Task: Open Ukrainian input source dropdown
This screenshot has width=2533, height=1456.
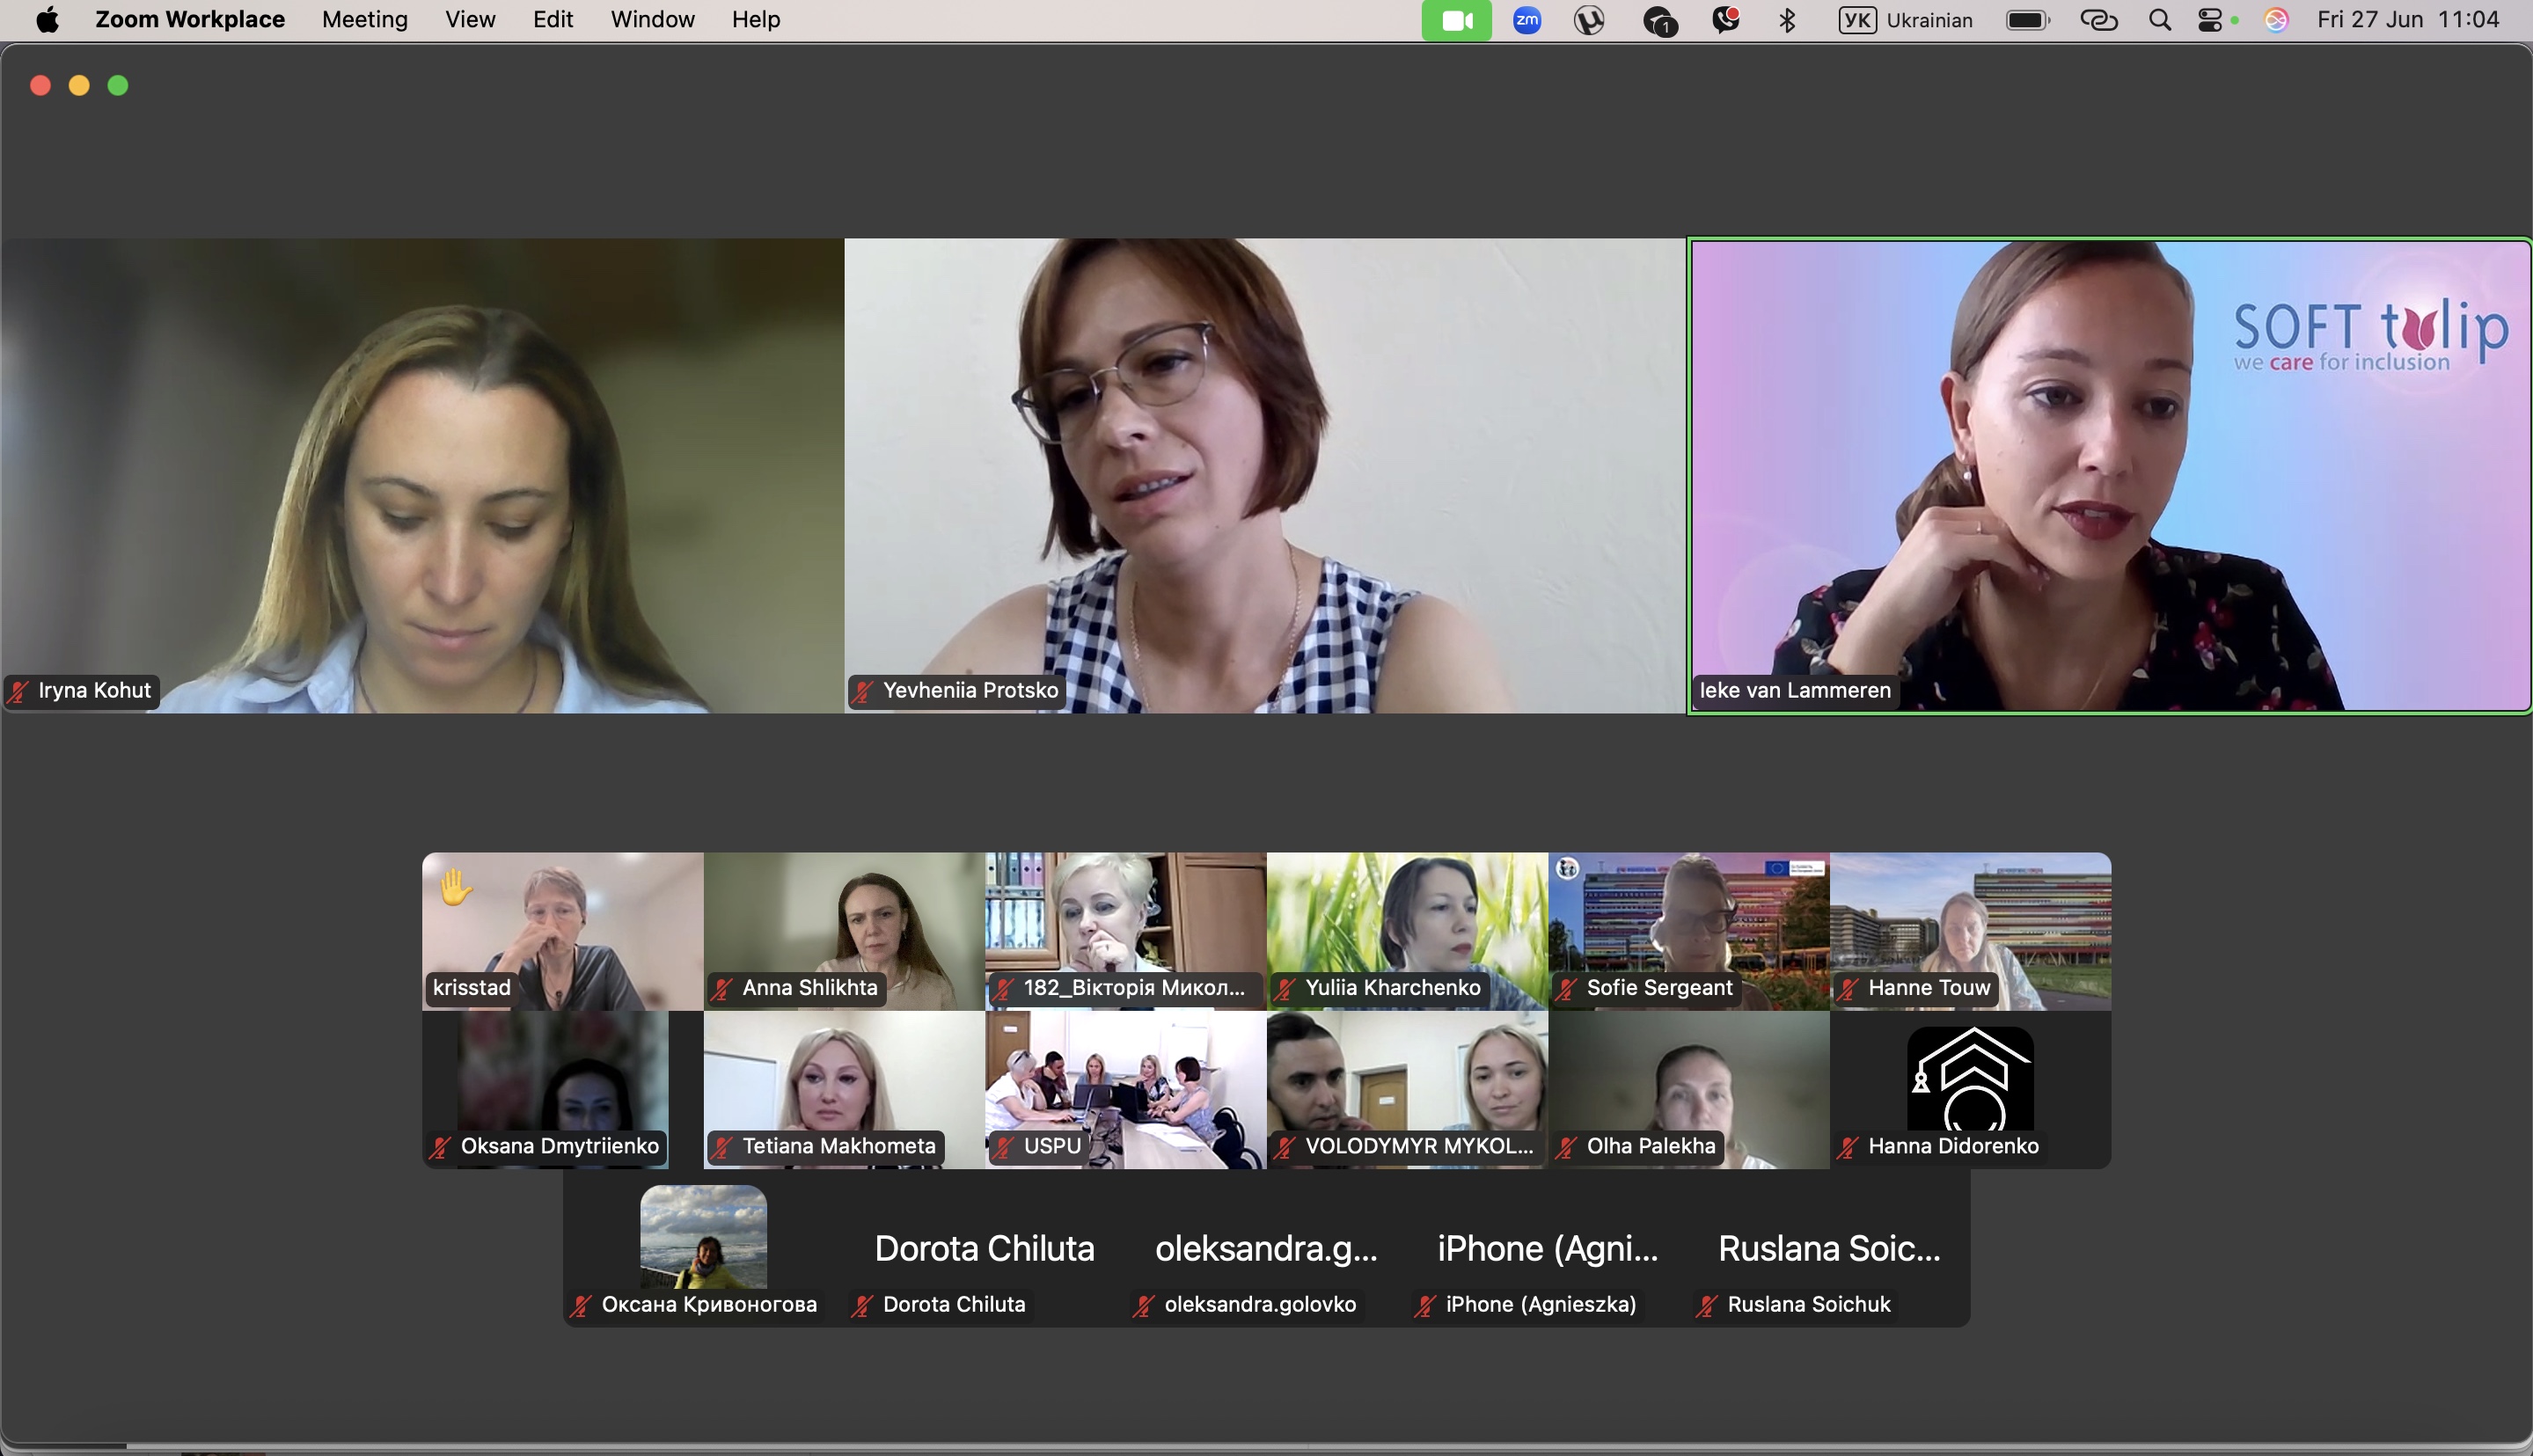Action: 1906,20
